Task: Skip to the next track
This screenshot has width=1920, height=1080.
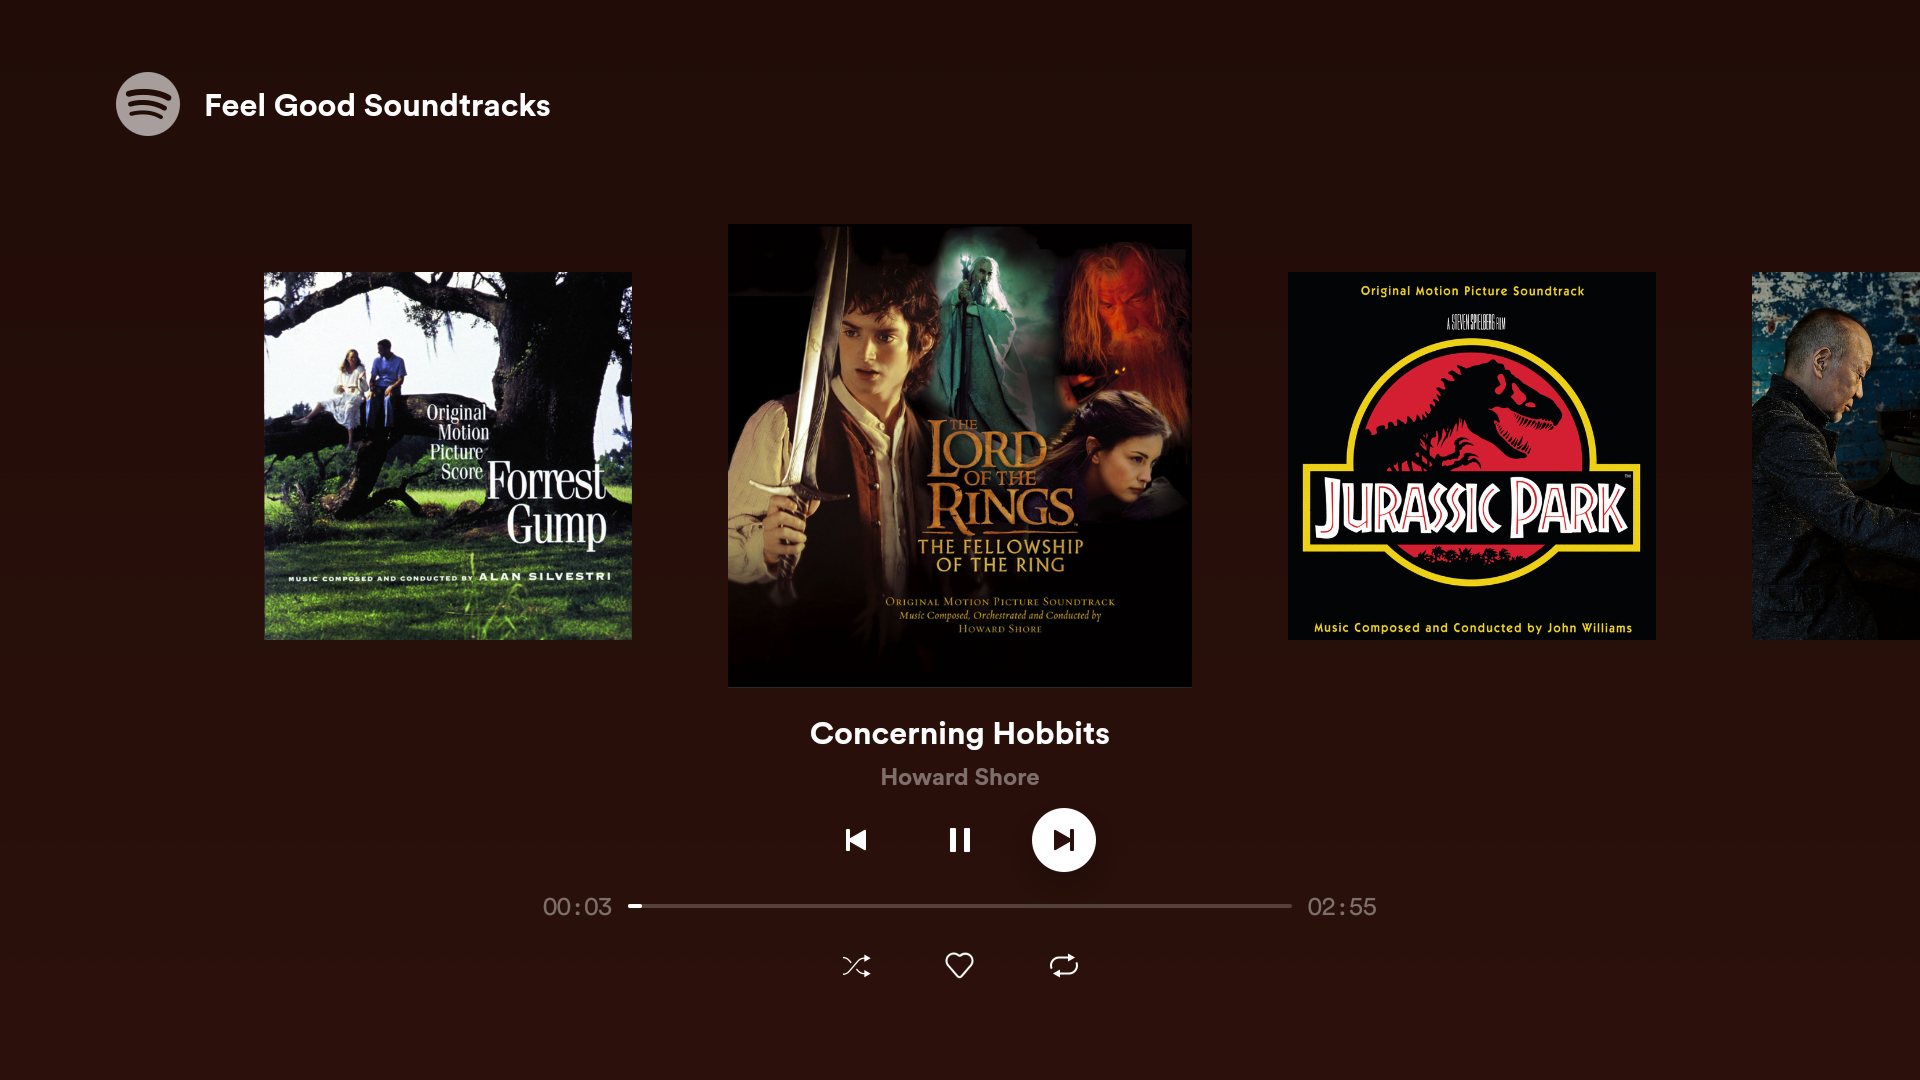Action: pyautogui.click(x=1064, y=840)
